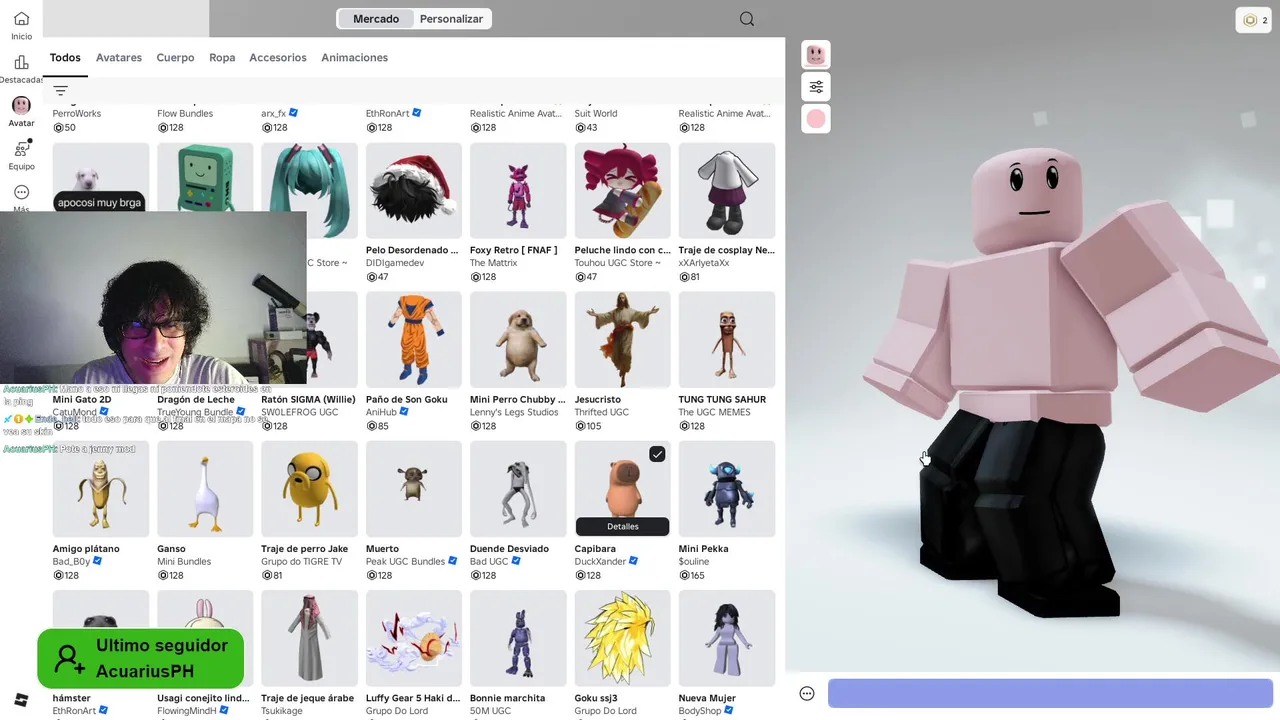Screen dimensions: 1280x720
Task: Click the DuckXander creator link
Action: (602, 562)
